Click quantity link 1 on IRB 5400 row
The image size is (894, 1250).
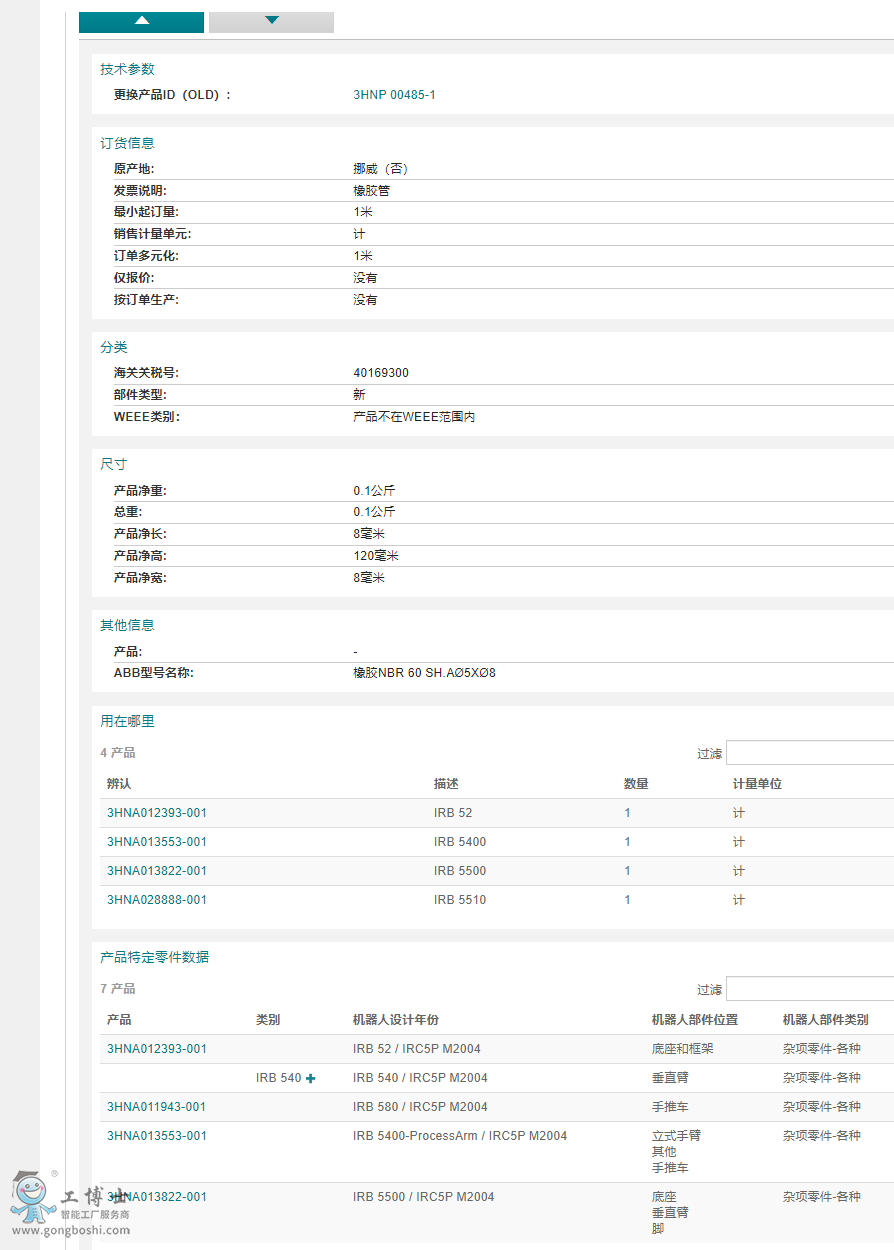pos(627,842)
